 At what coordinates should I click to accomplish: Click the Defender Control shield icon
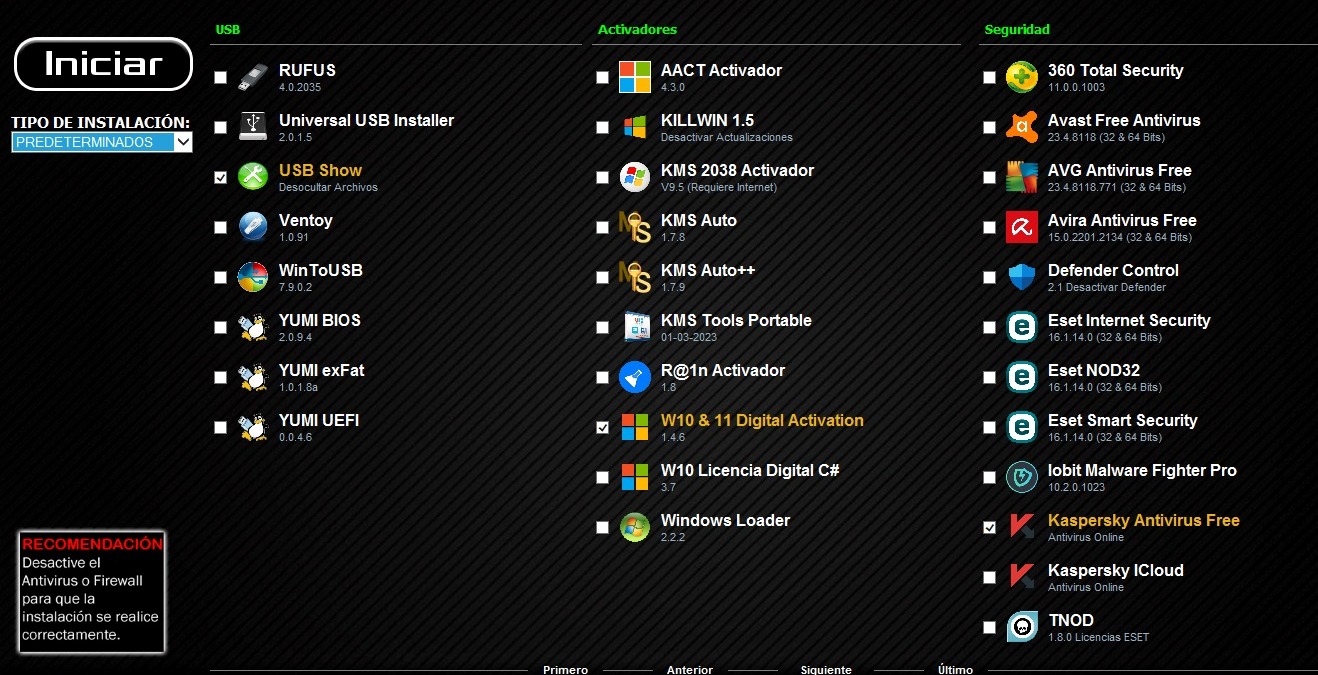(x=1021, y=277)
